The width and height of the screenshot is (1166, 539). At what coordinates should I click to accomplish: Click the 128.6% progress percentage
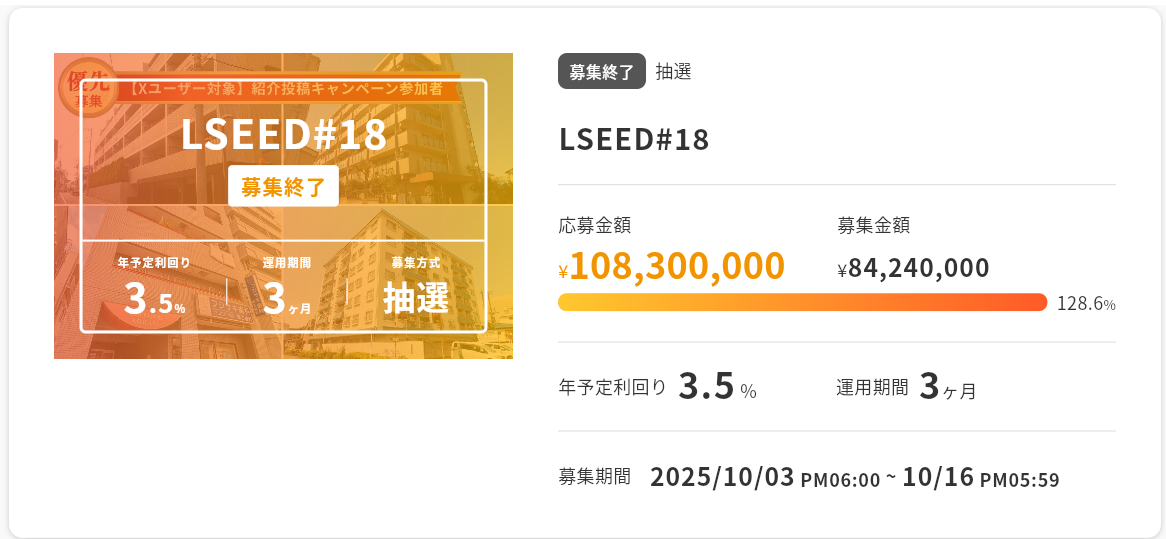tap(1086, 304)
